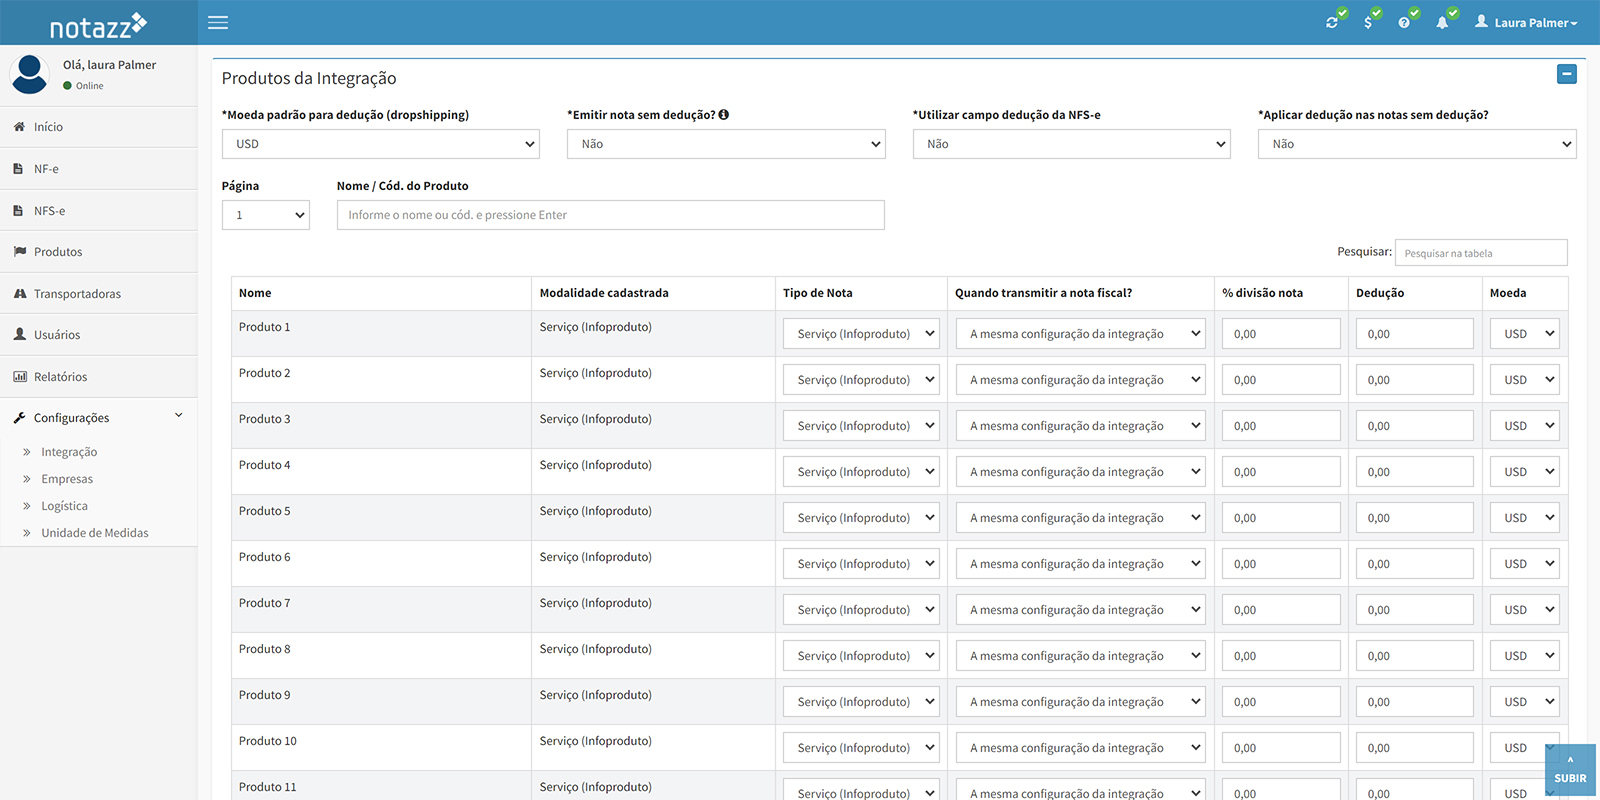Open Transportadoras in sidebar

98,294
